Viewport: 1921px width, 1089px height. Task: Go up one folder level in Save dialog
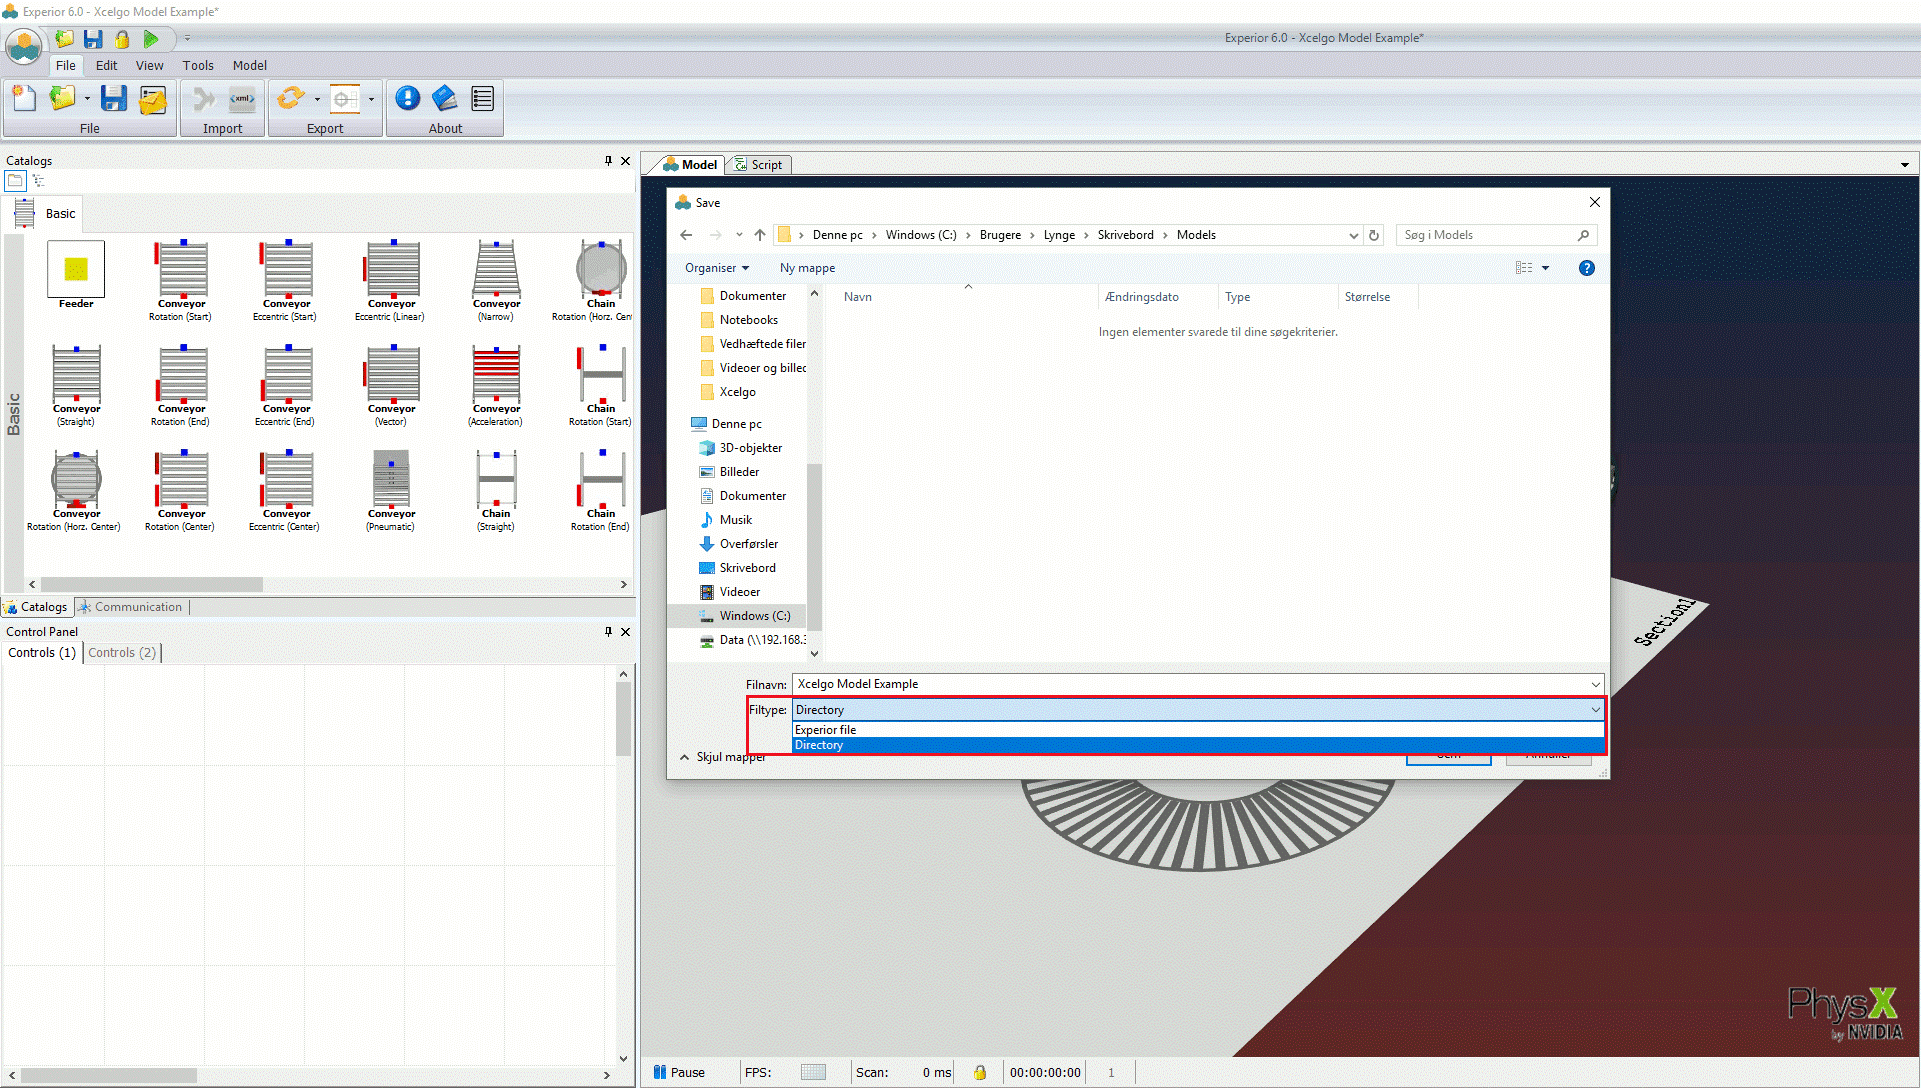click(x=760, y=235)
